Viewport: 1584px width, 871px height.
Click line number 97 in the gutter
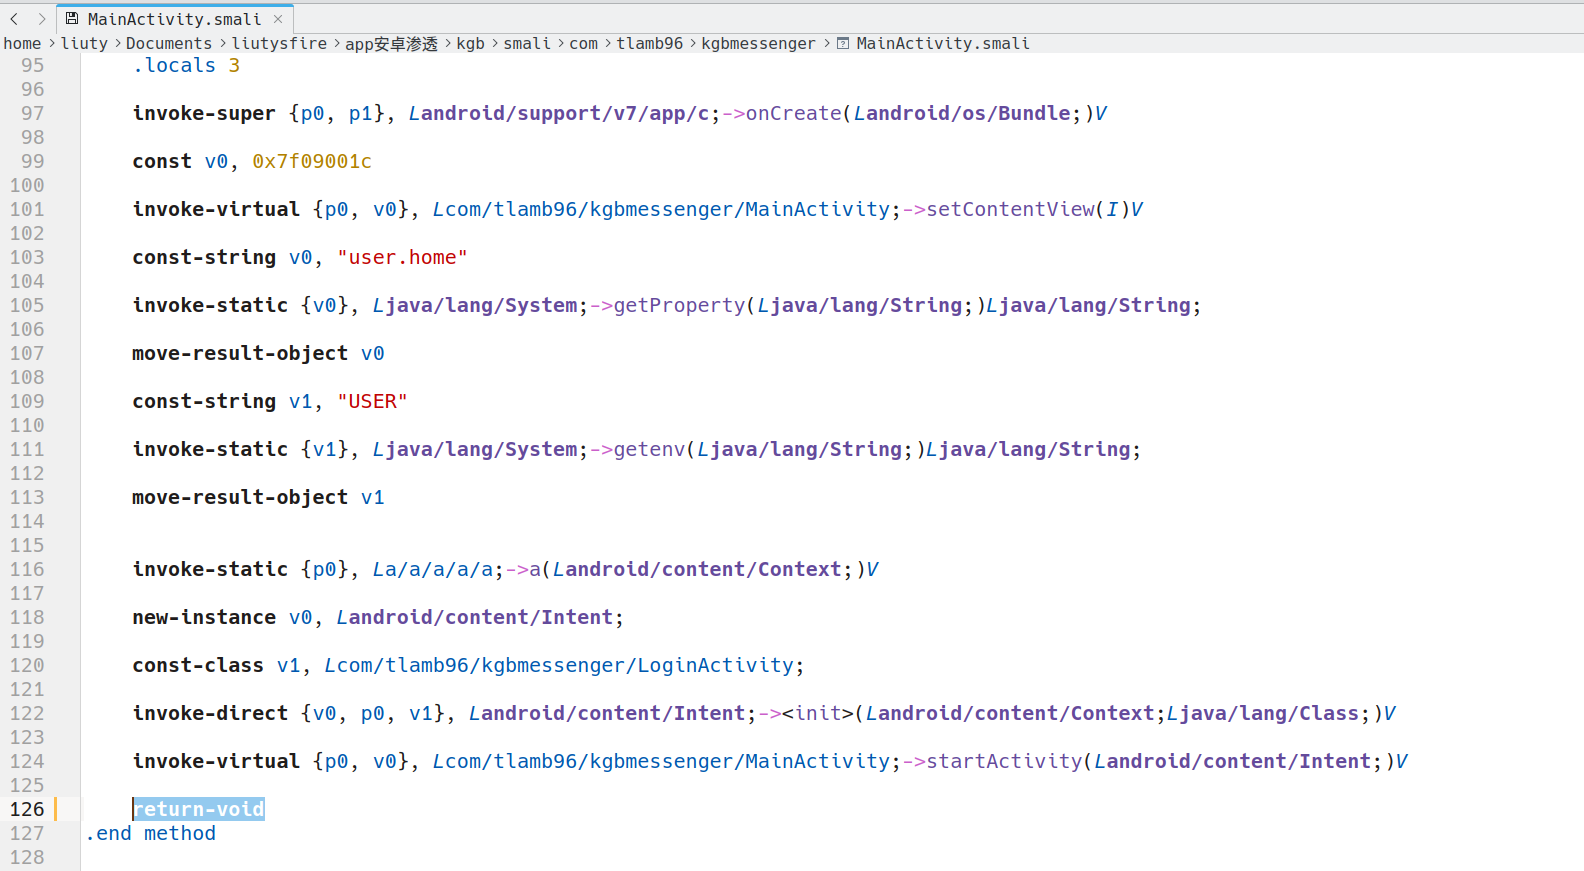pyautogui.click(x=33, y=113)
